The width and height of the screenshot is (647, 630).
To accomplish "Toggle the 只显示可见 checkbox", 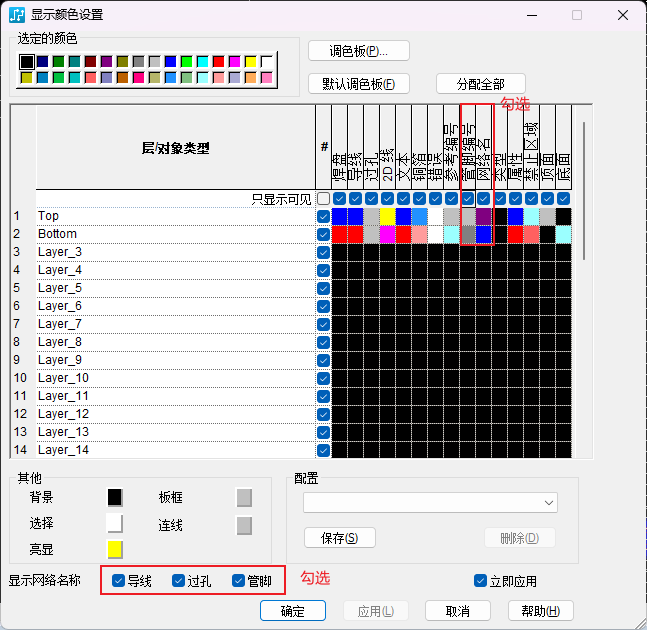I will pos(323,199).
